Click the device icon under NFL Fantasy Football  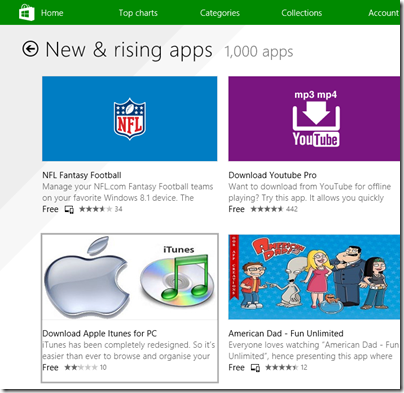pos(69,210)
